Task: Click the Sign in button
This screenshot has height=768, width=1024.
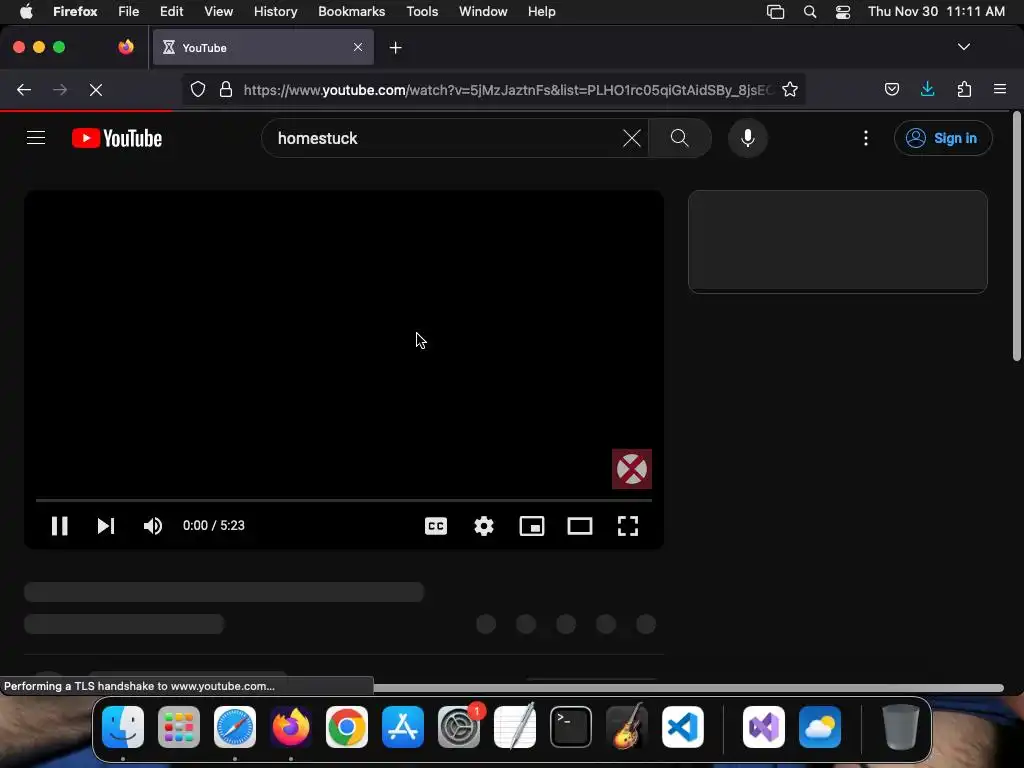Action: tap(943, 138)
